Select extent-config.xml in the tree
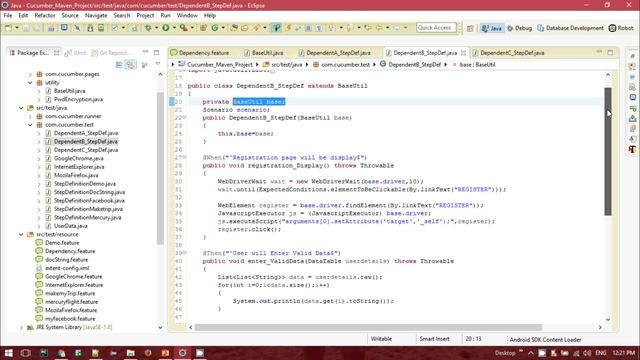 [x=67, y=268]
